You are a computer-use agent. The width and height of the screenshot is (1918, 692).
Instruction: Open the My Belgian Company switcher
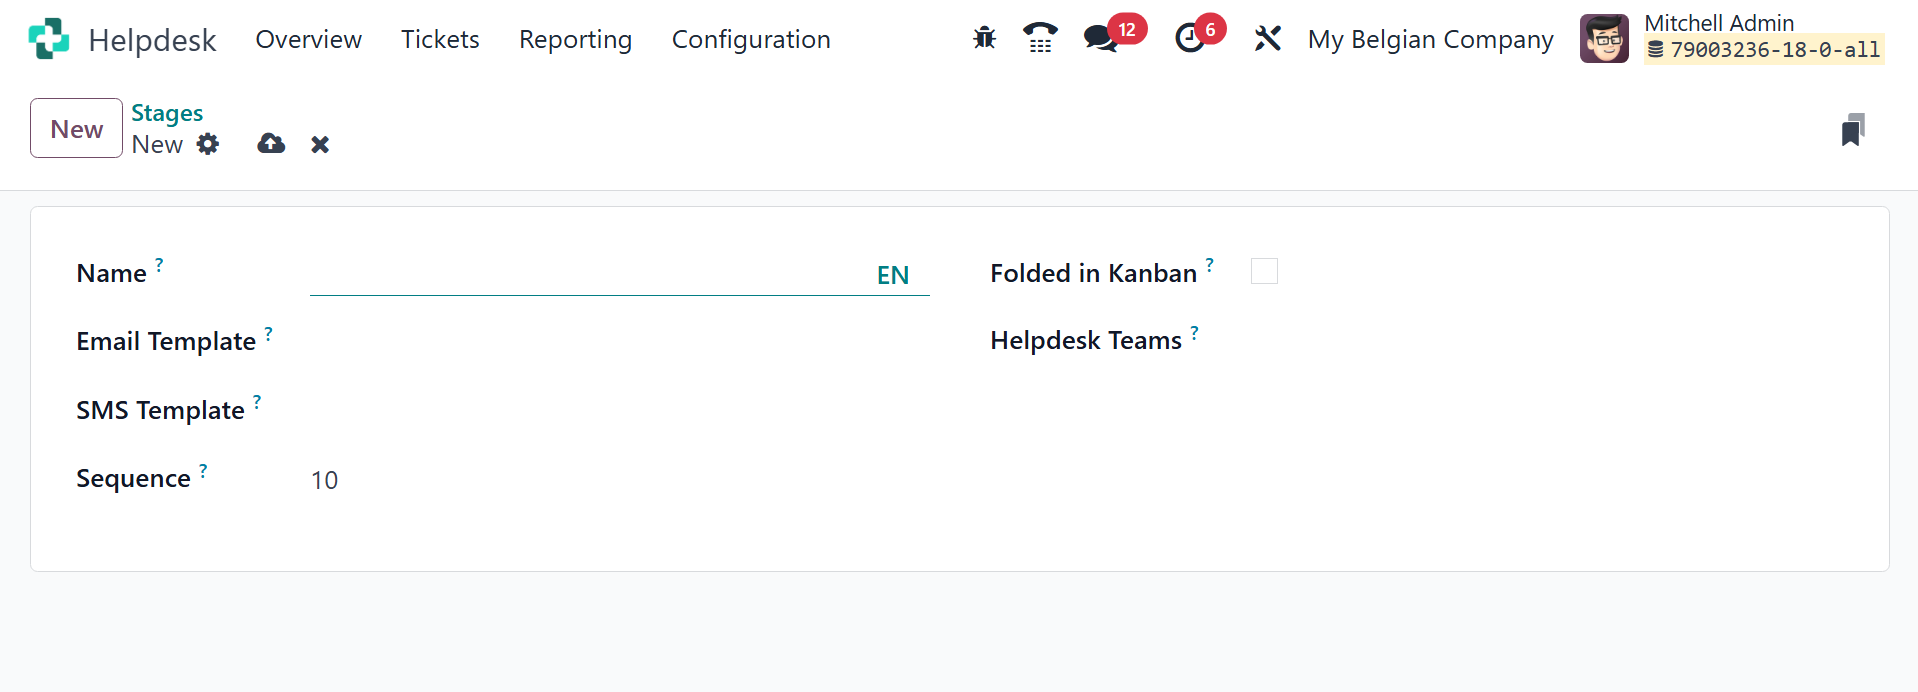click(x=1430, y=39)
